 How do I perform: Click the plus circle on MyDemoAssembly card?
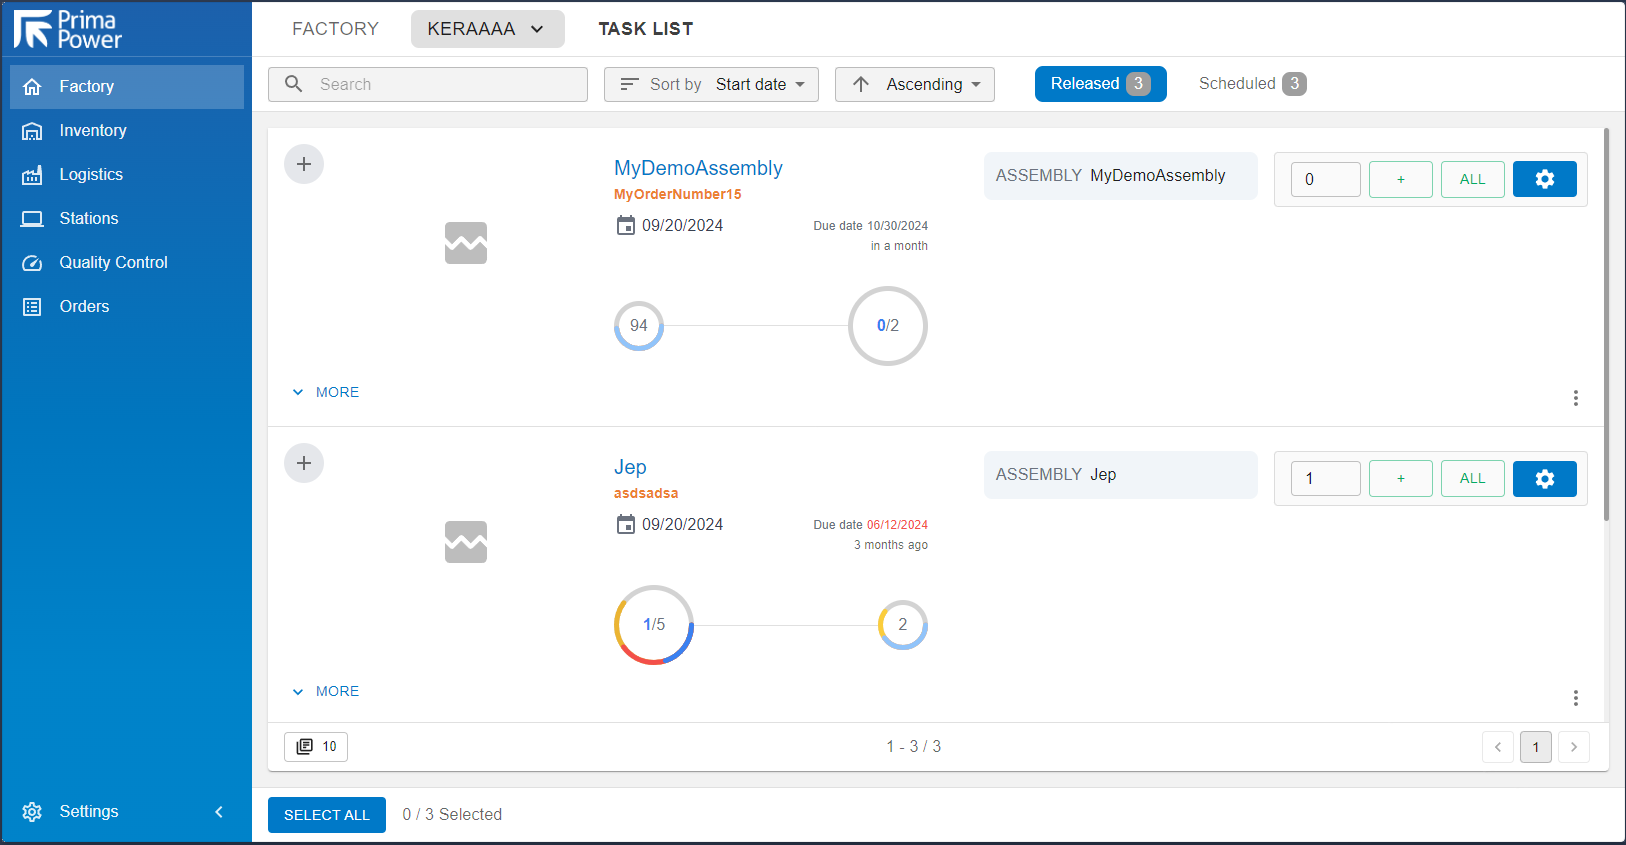click(304, 164)
